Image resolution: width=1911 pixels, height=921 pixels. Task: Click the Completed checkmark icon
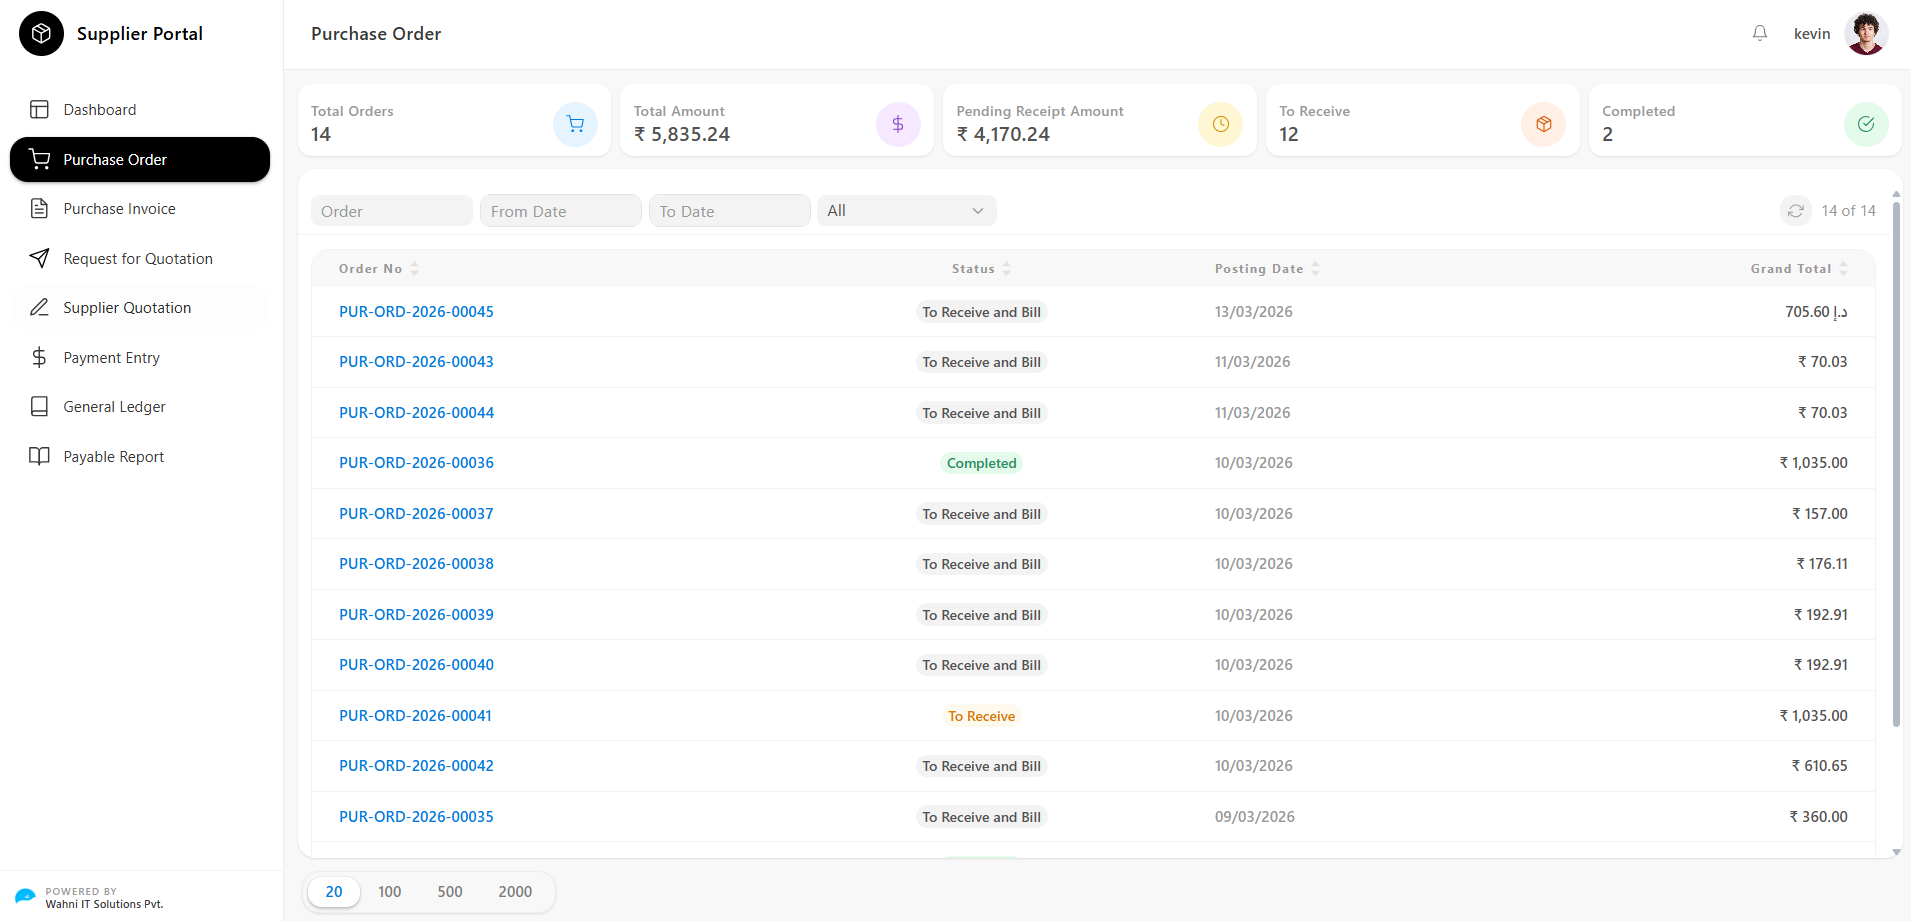1866,124
